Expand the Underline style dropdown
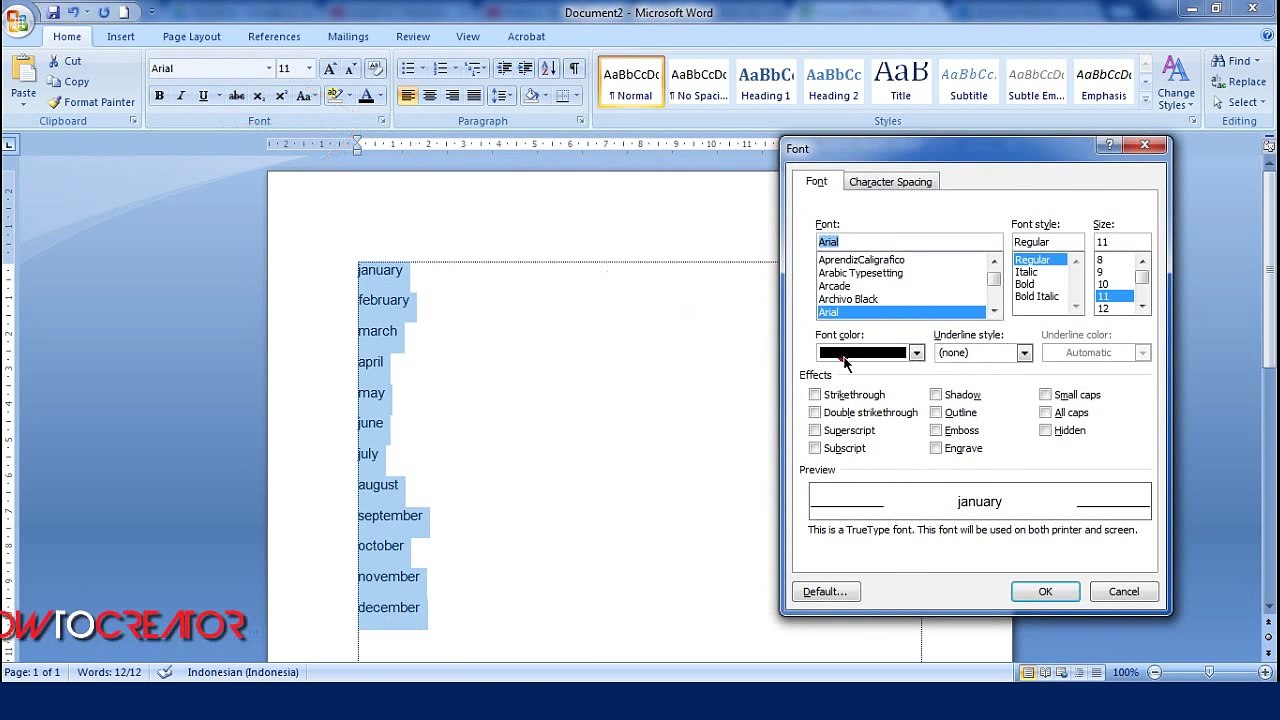The image size is (1280, 720). [1024, 353]
